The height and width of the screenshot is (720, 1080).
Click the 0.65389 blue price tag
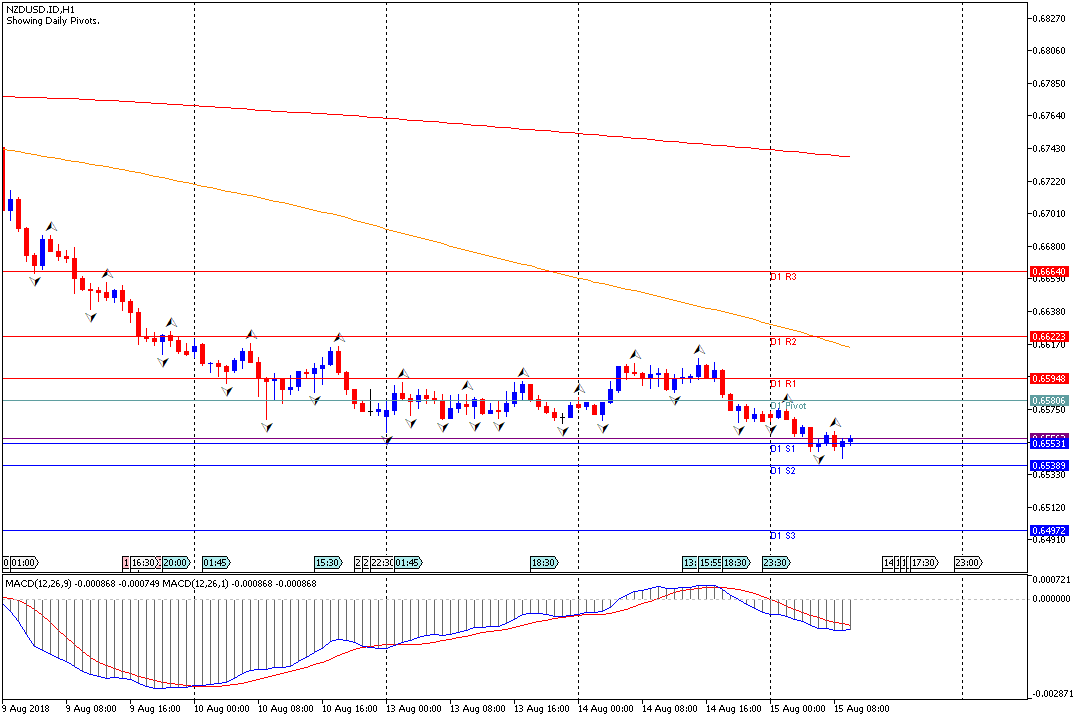pos(1049,465)
